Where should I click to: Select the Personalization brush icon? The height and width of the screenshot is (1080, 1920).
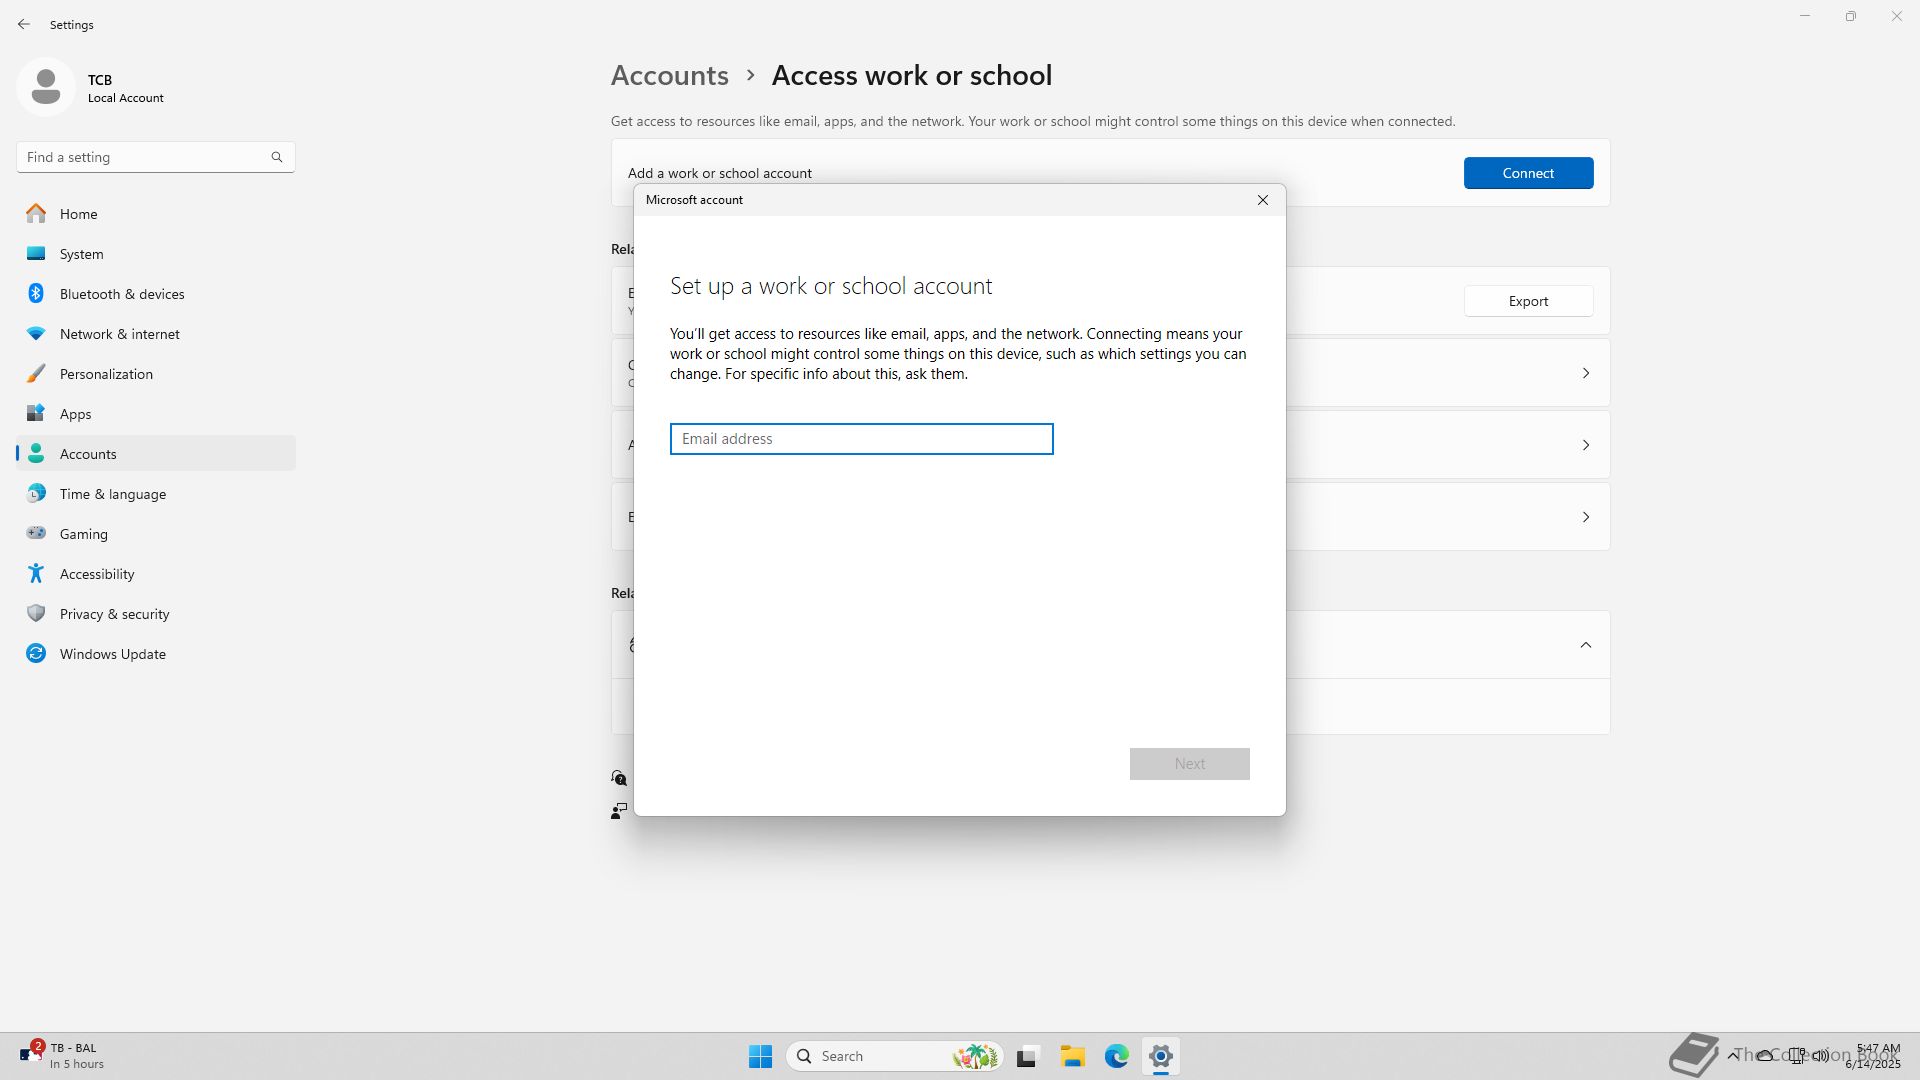pos(36,373)
